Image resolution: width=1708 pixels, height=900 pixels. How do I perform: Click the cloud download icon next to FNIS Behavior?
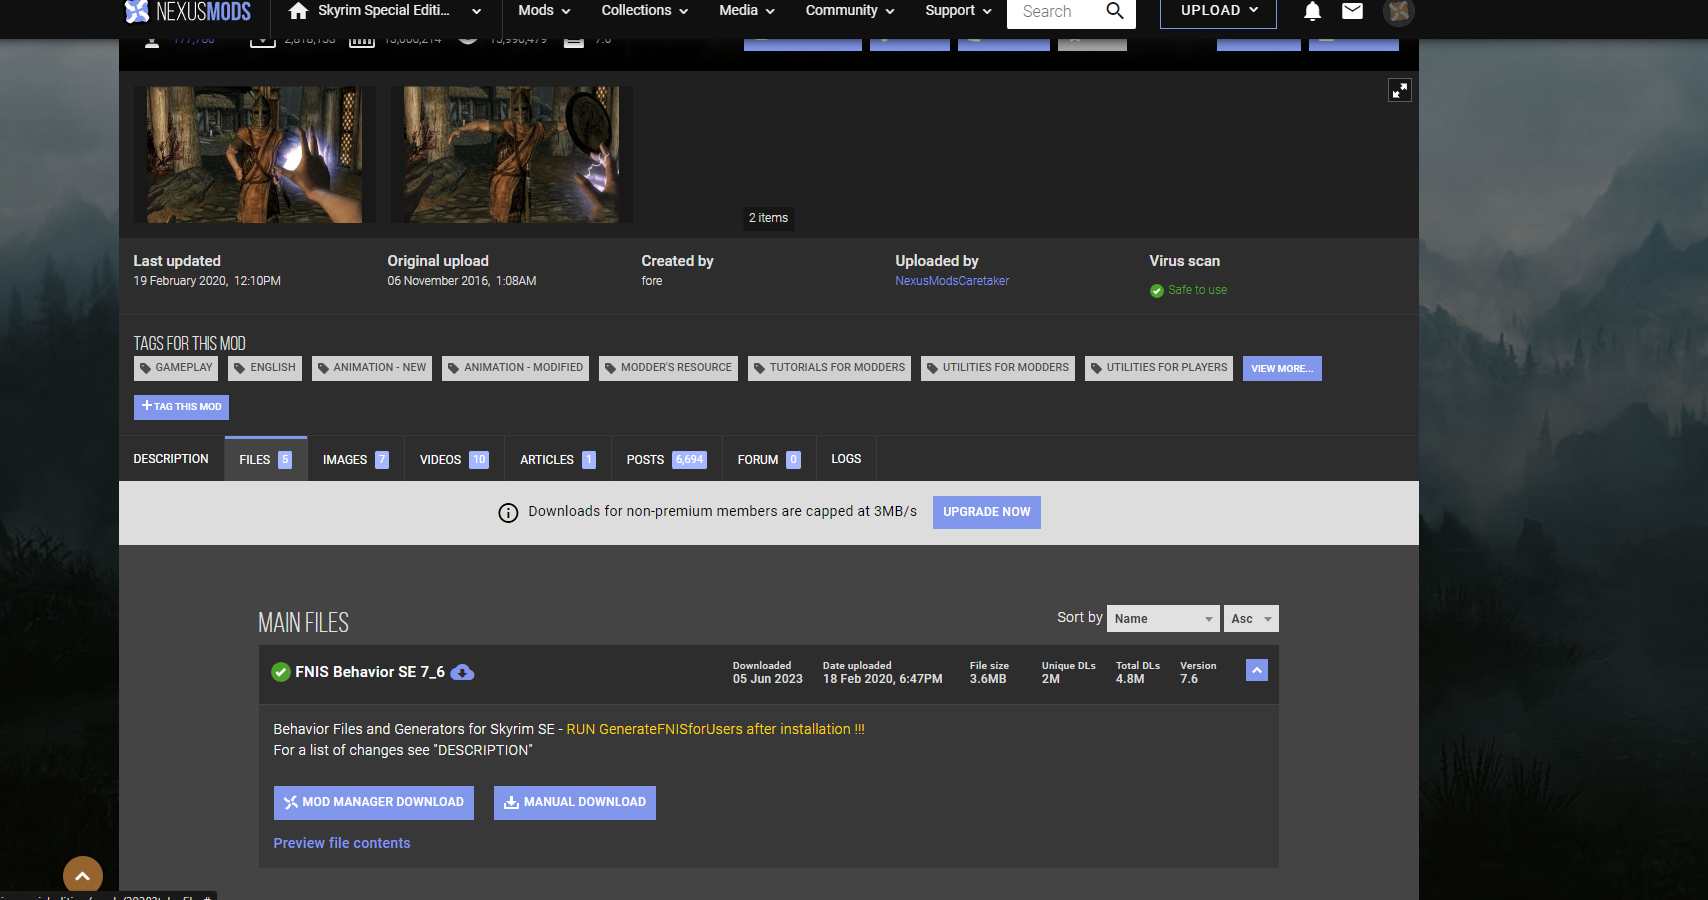pos(462,672)
